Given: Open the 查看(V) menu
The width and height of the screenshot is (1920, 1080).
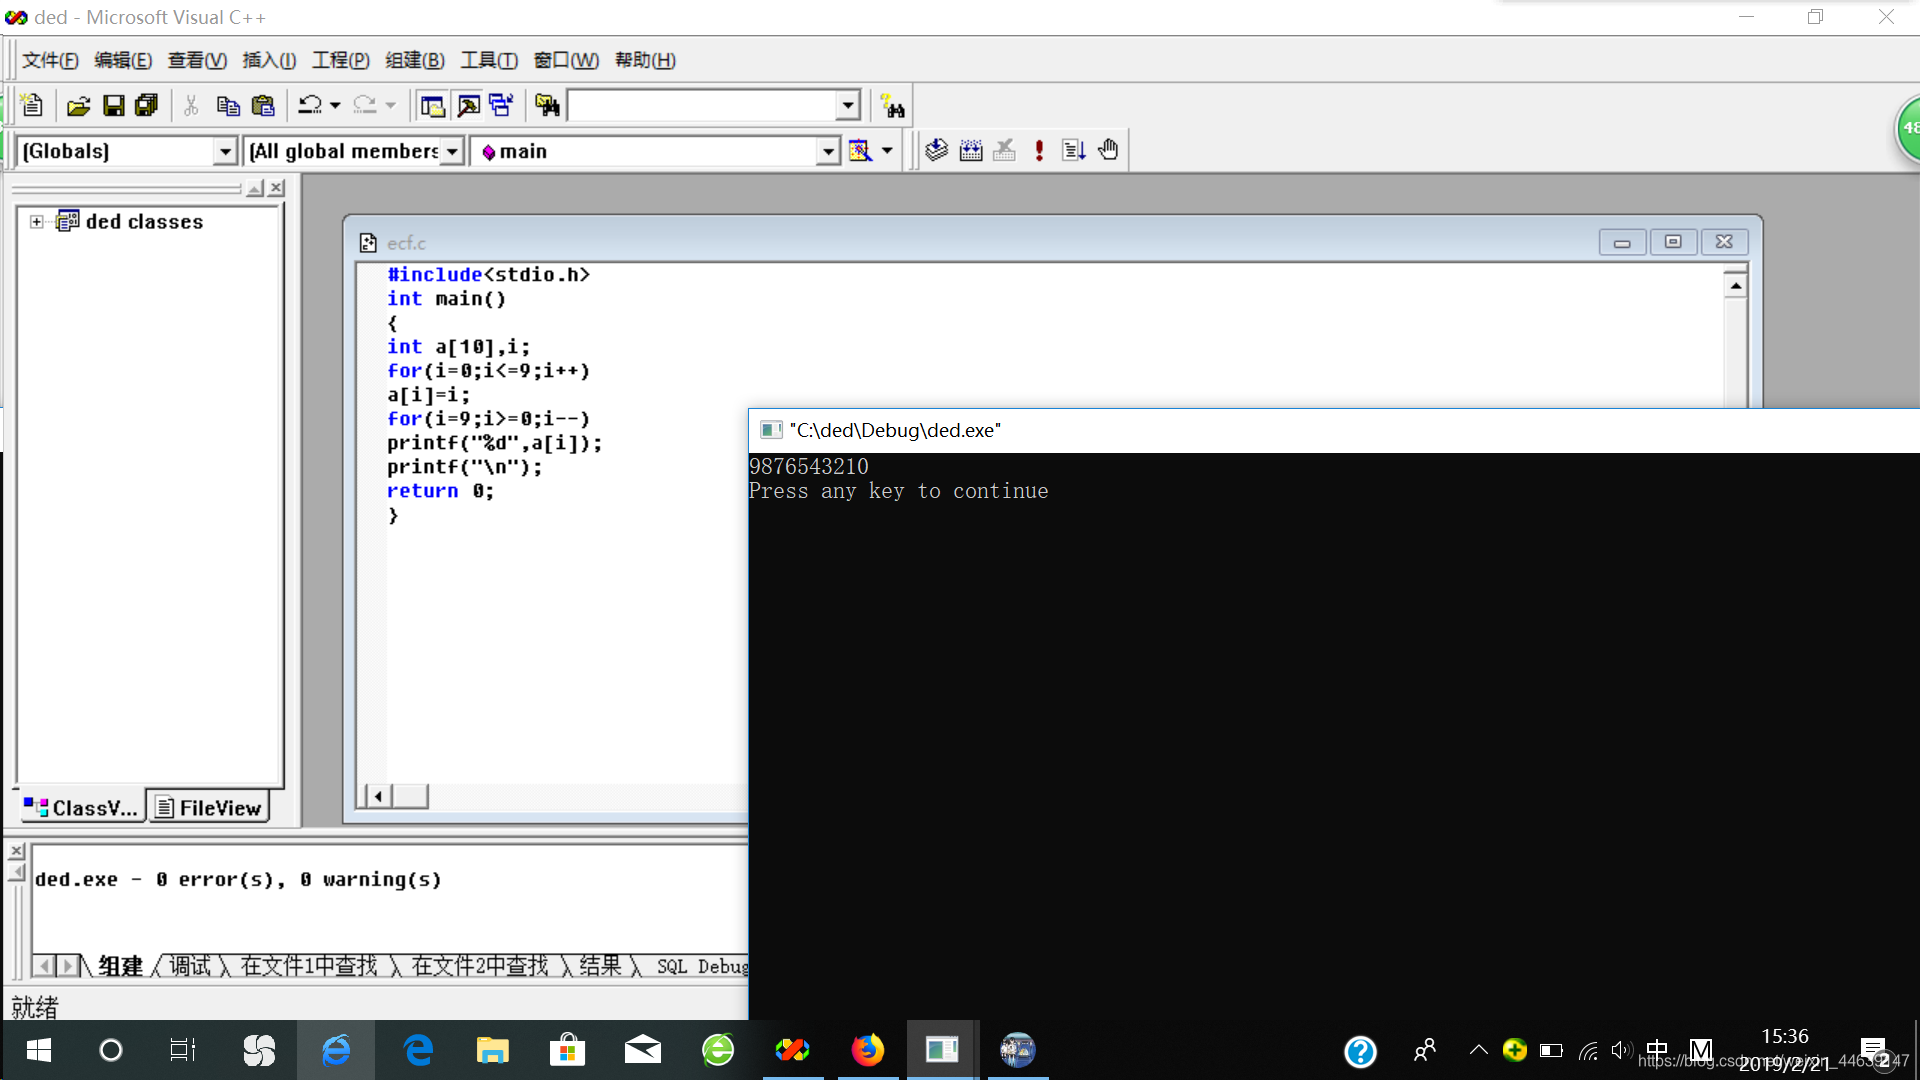Looking at the screenshot, I should [x=197, y=60].
